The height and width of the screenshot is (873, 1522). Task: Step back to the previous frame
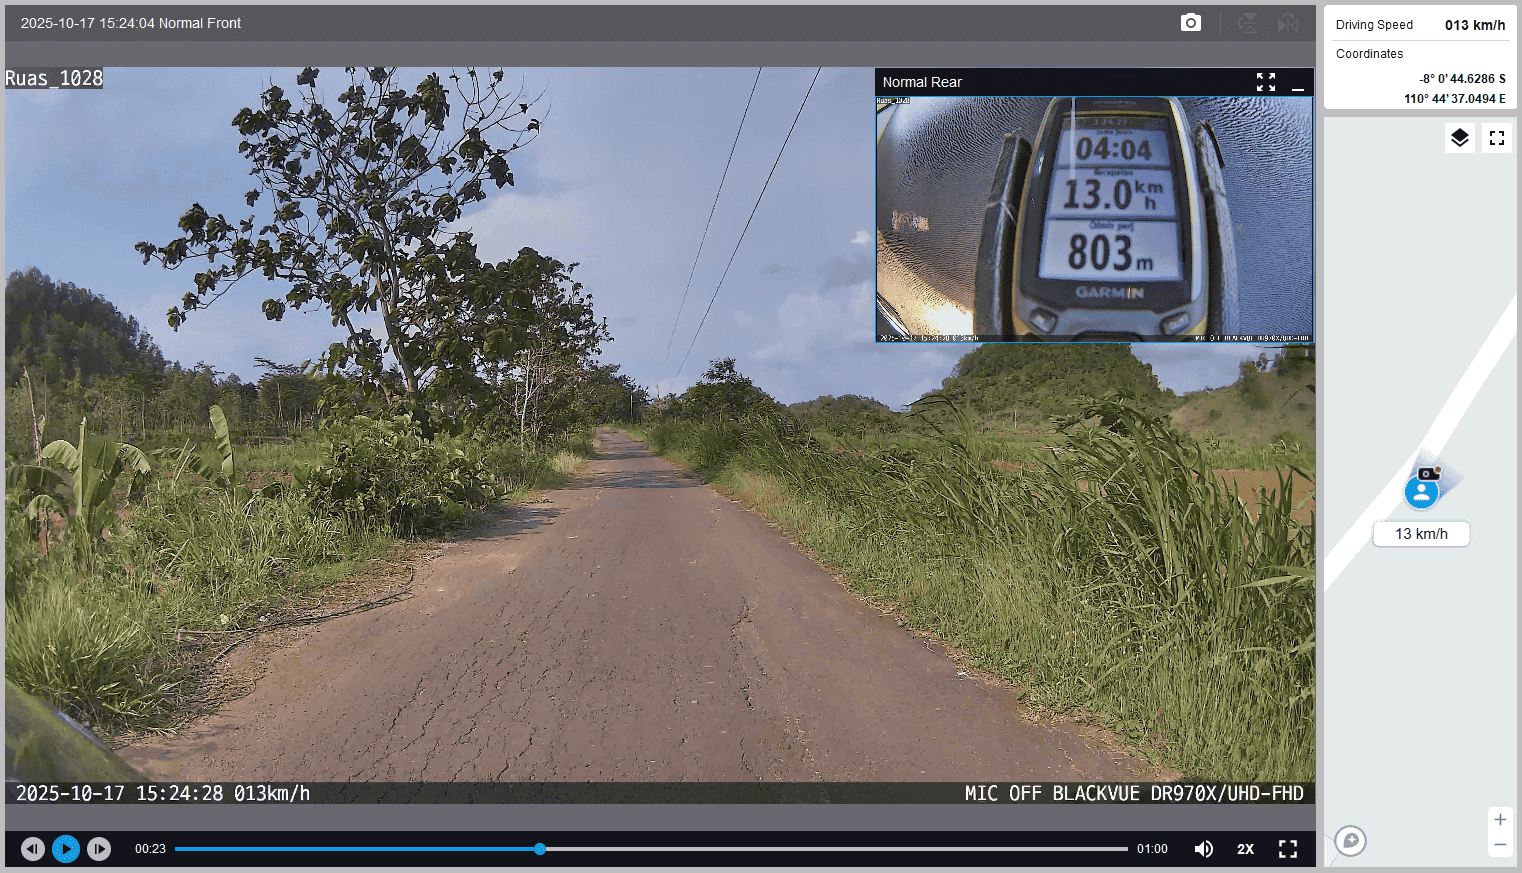(33, 849)
